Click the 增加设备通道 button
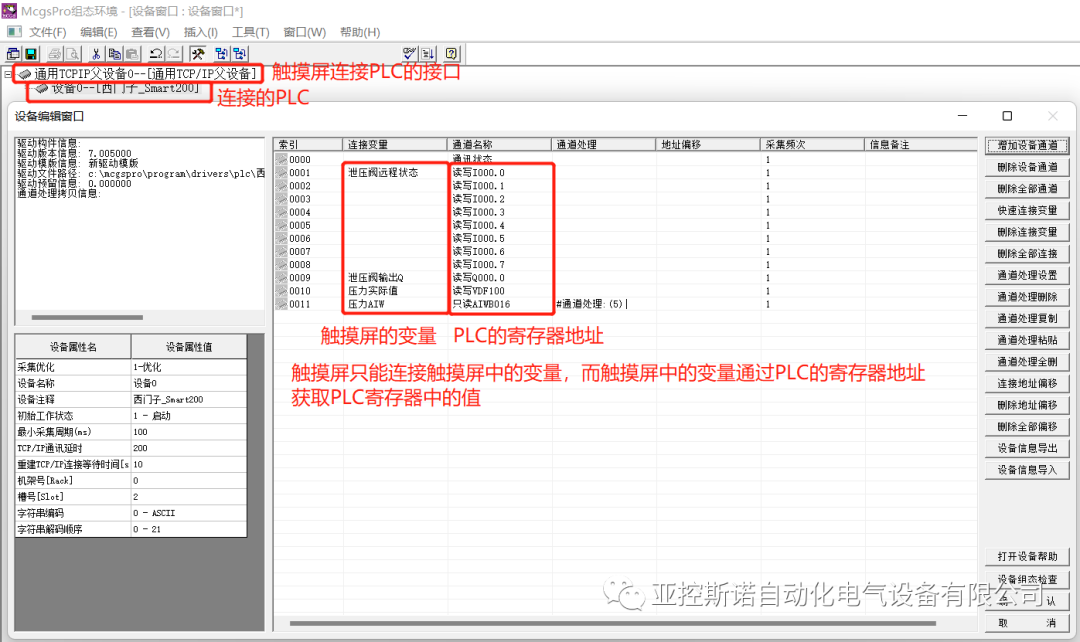1080x642 pixels. (1027, 144)
